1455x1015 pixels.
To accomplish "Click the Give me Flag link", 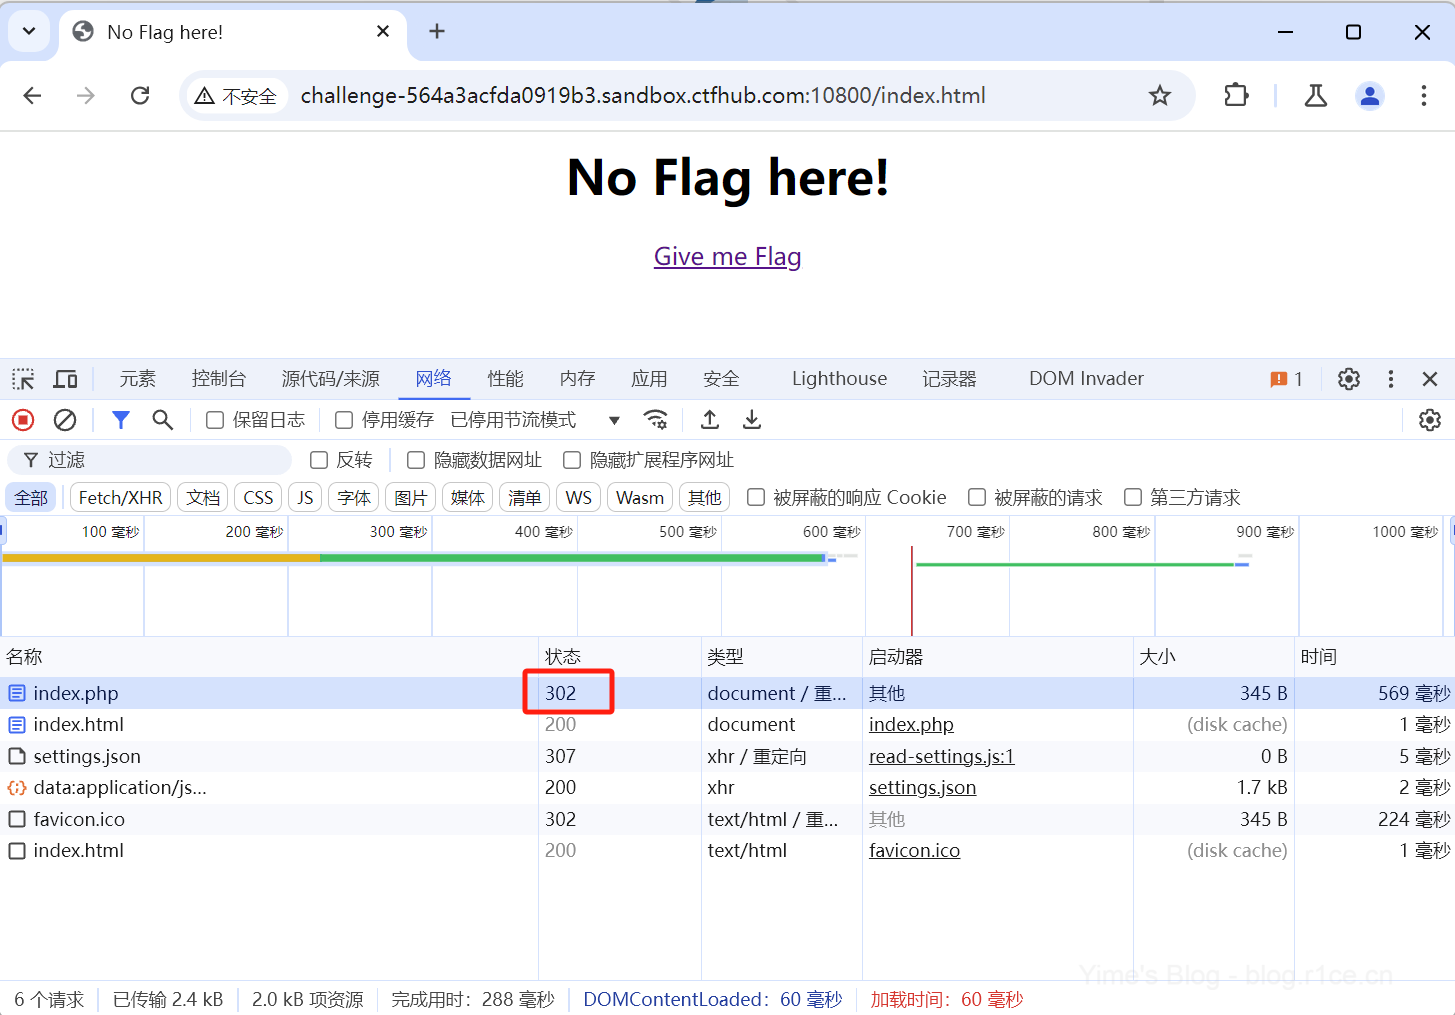I will (x=727, y=257).
